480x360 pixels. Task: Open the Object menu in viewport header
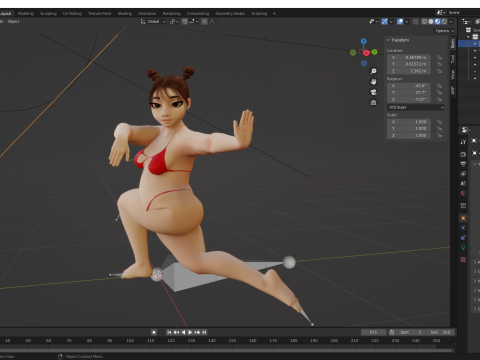(14, 22)
